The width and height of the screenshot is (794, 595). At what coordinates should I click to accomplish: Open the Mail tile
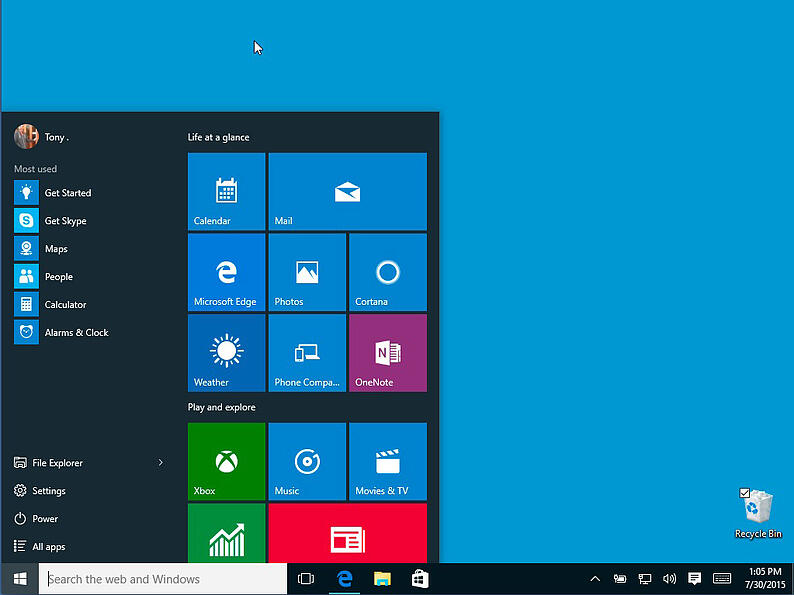pos(347,191)
